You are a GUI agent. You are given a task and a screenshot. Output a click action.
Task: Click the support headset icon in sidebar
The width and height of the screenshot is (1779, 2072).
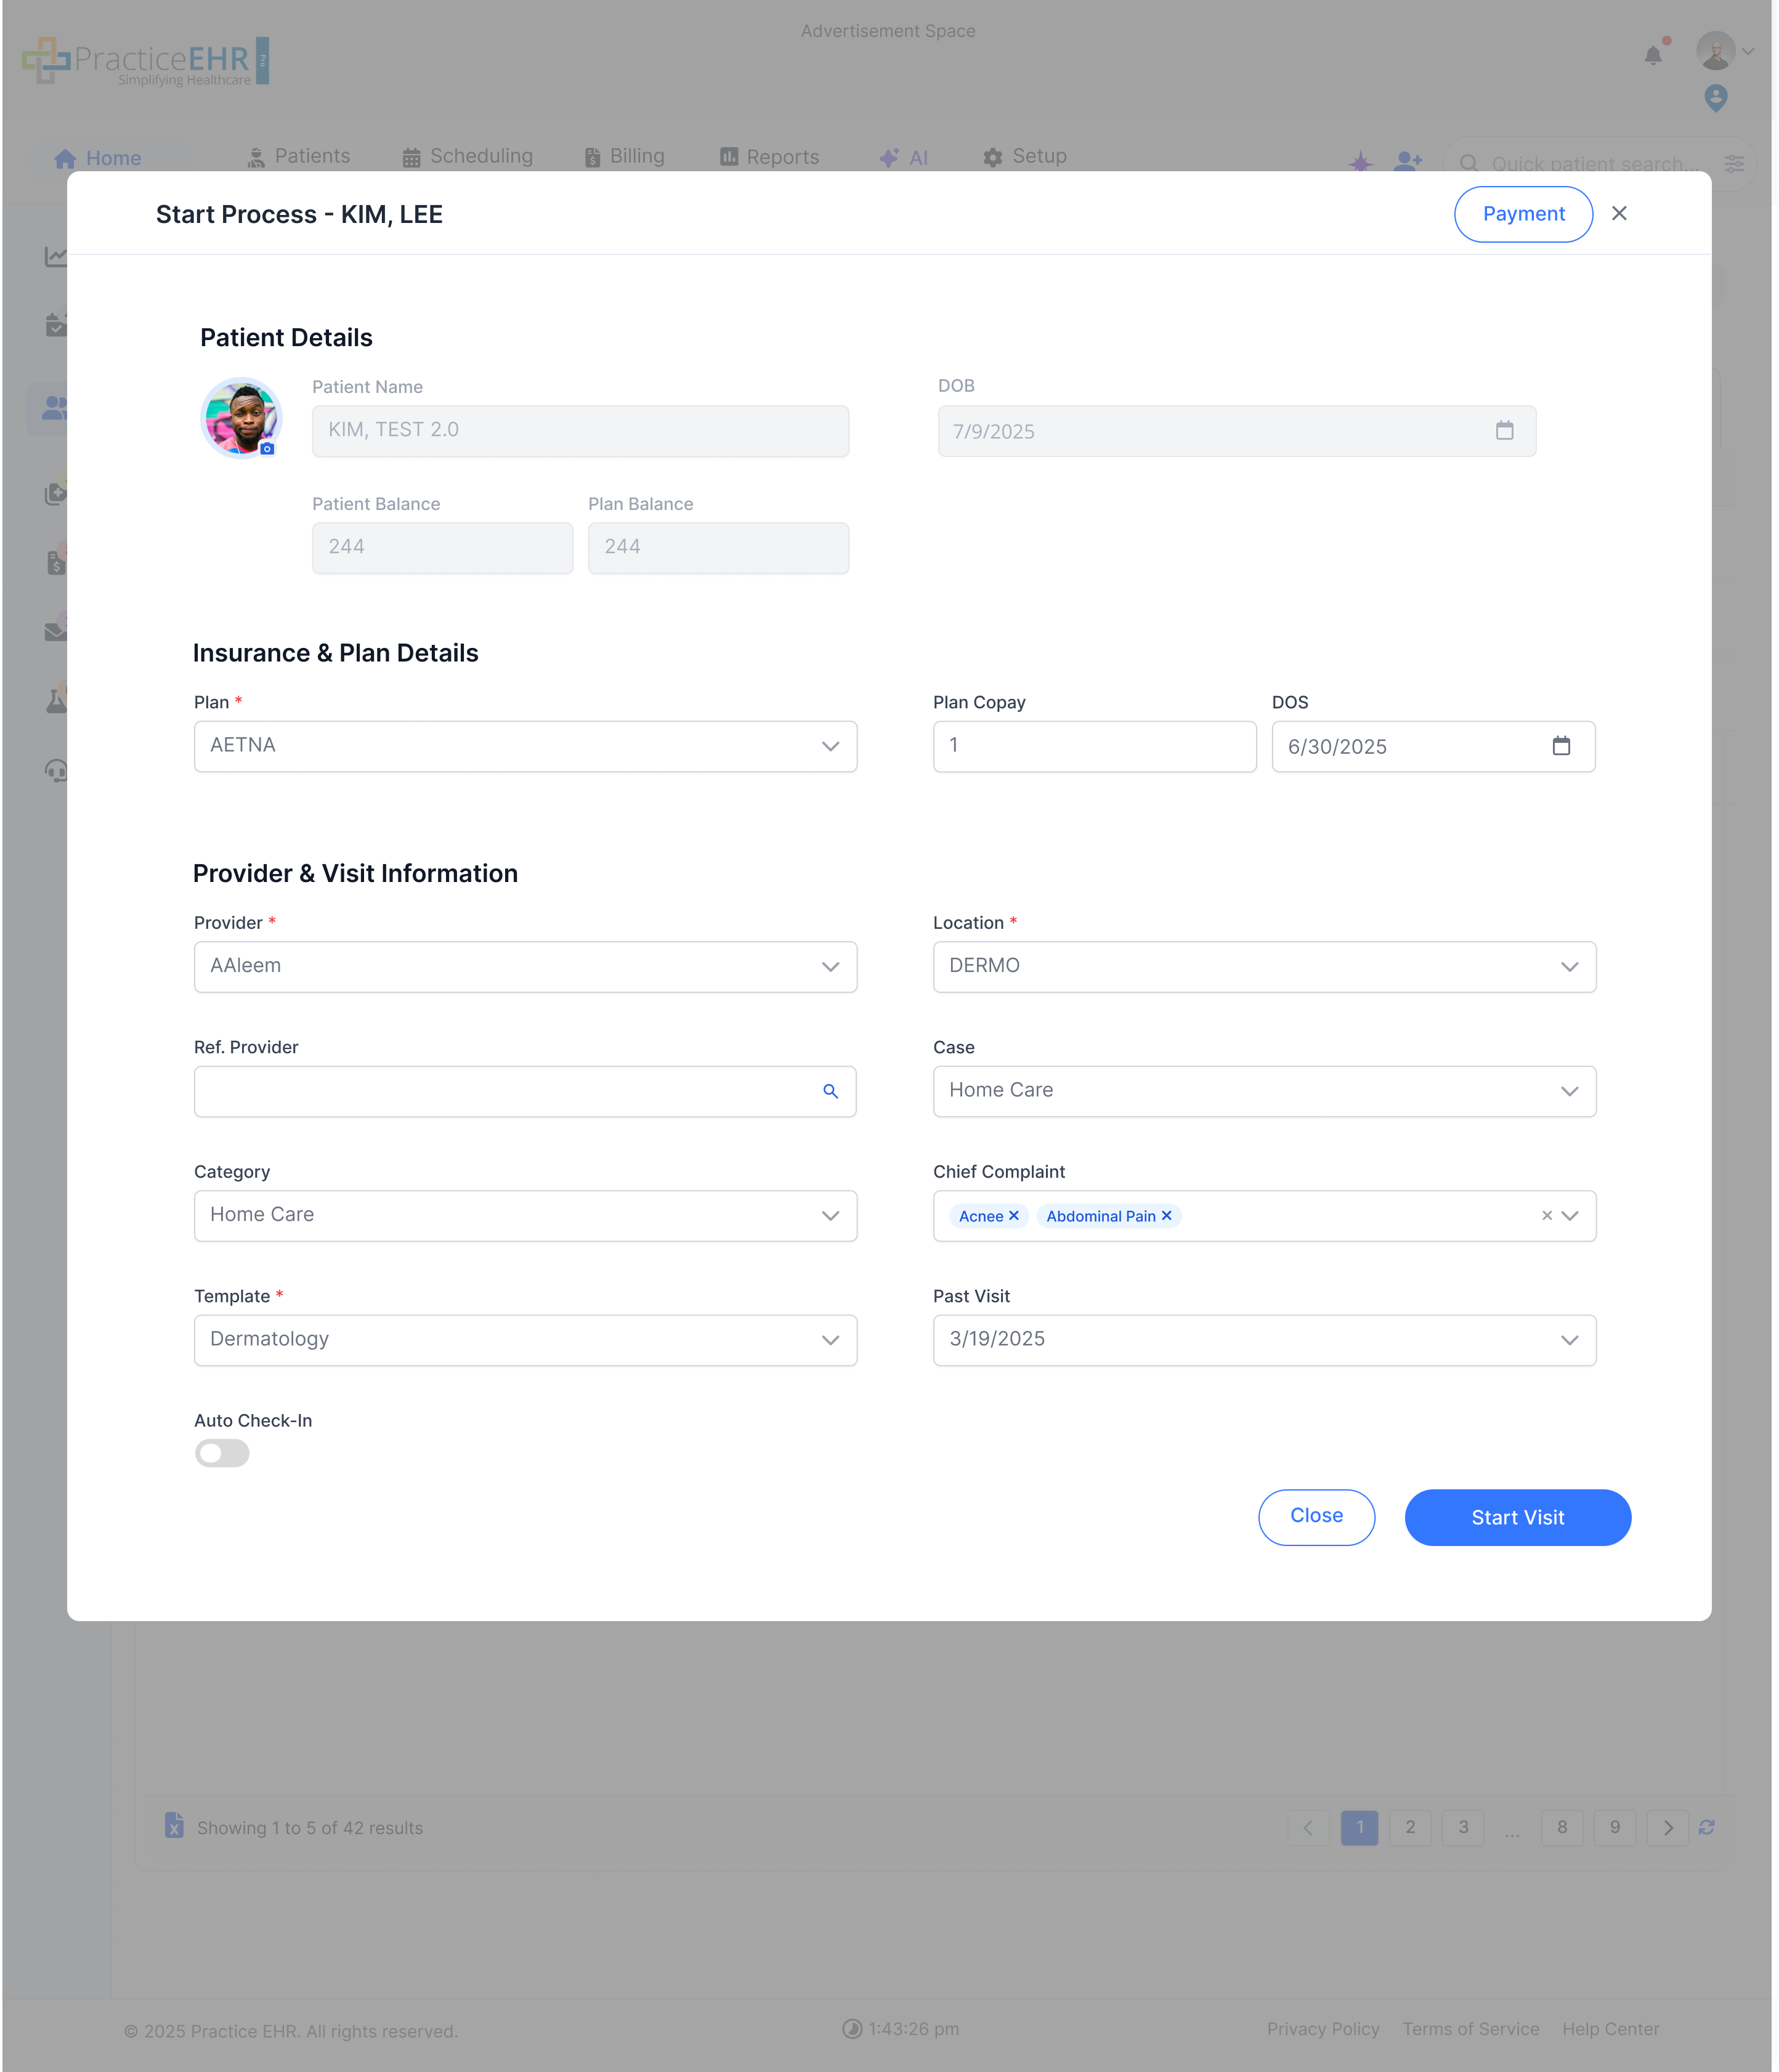click(x=55, y=770)
